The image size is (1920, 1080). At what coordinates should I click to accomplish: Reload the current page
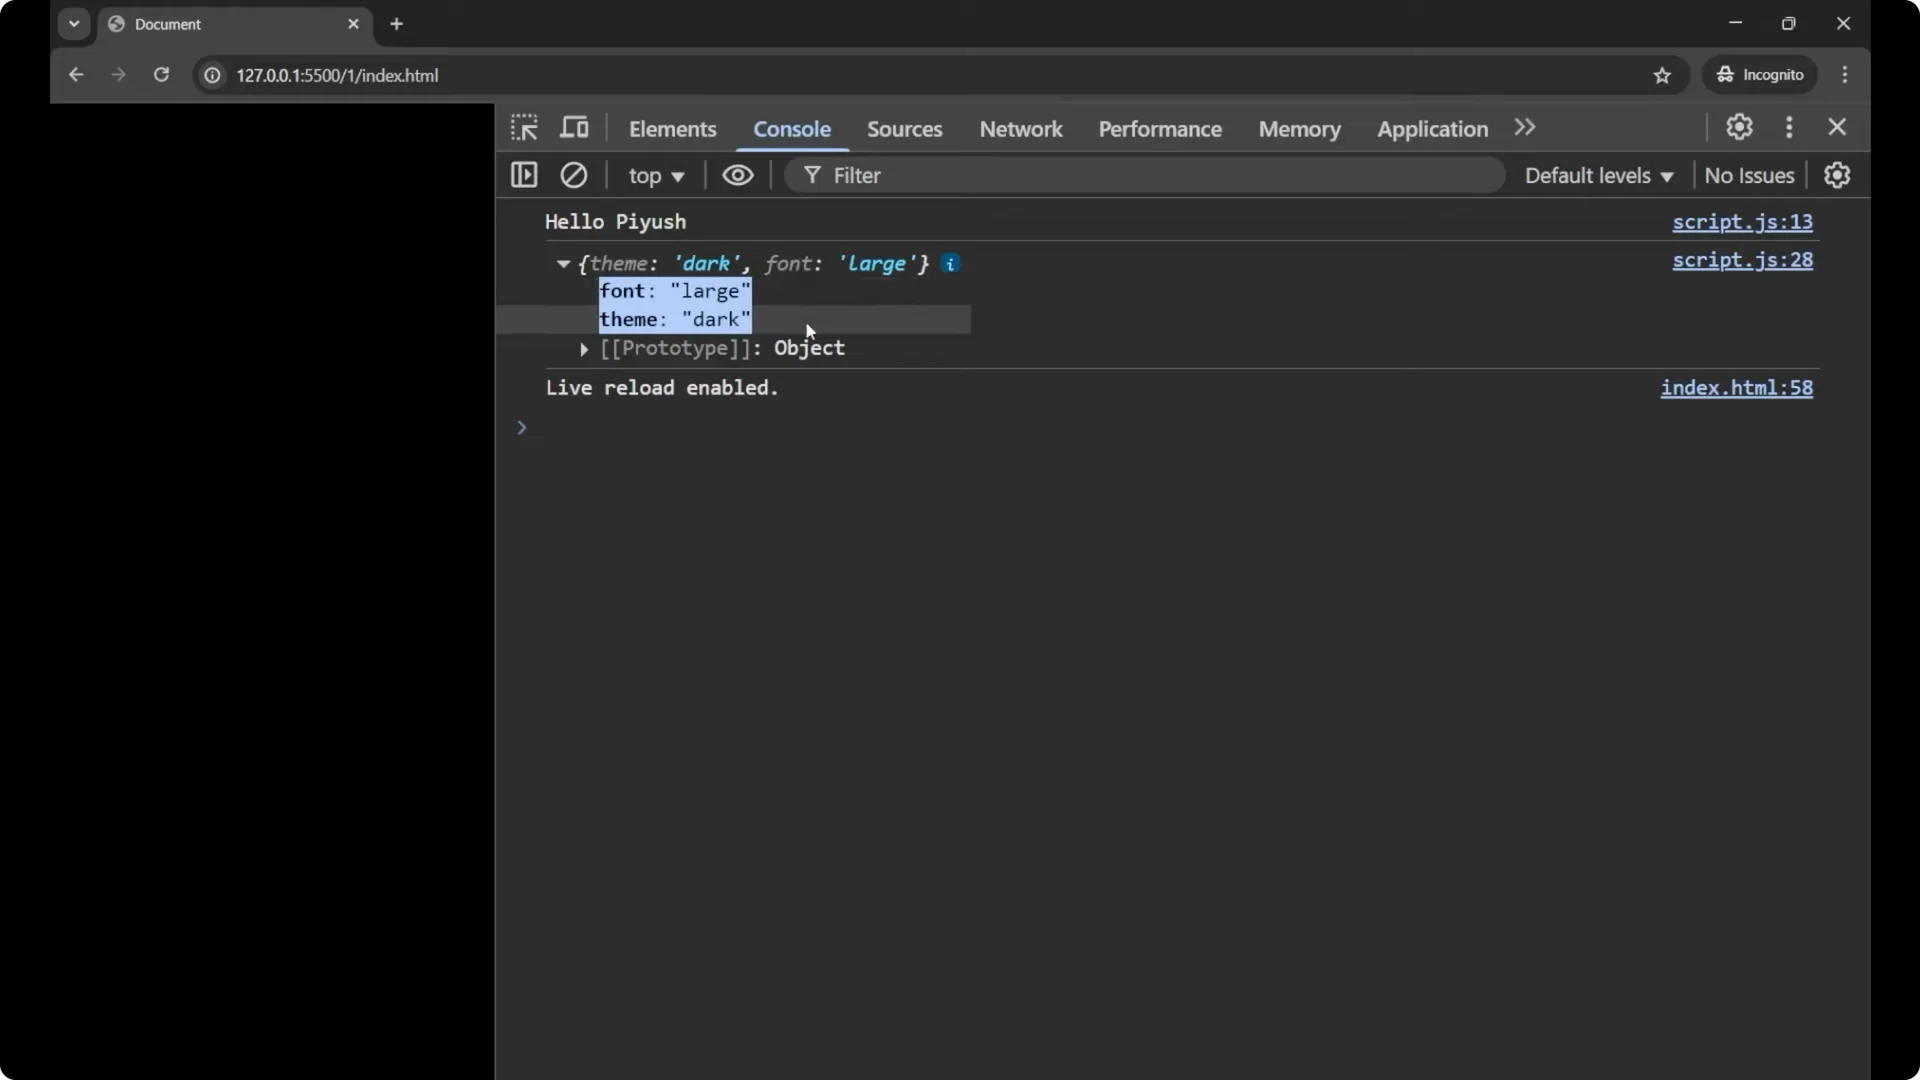coord(161,75)
